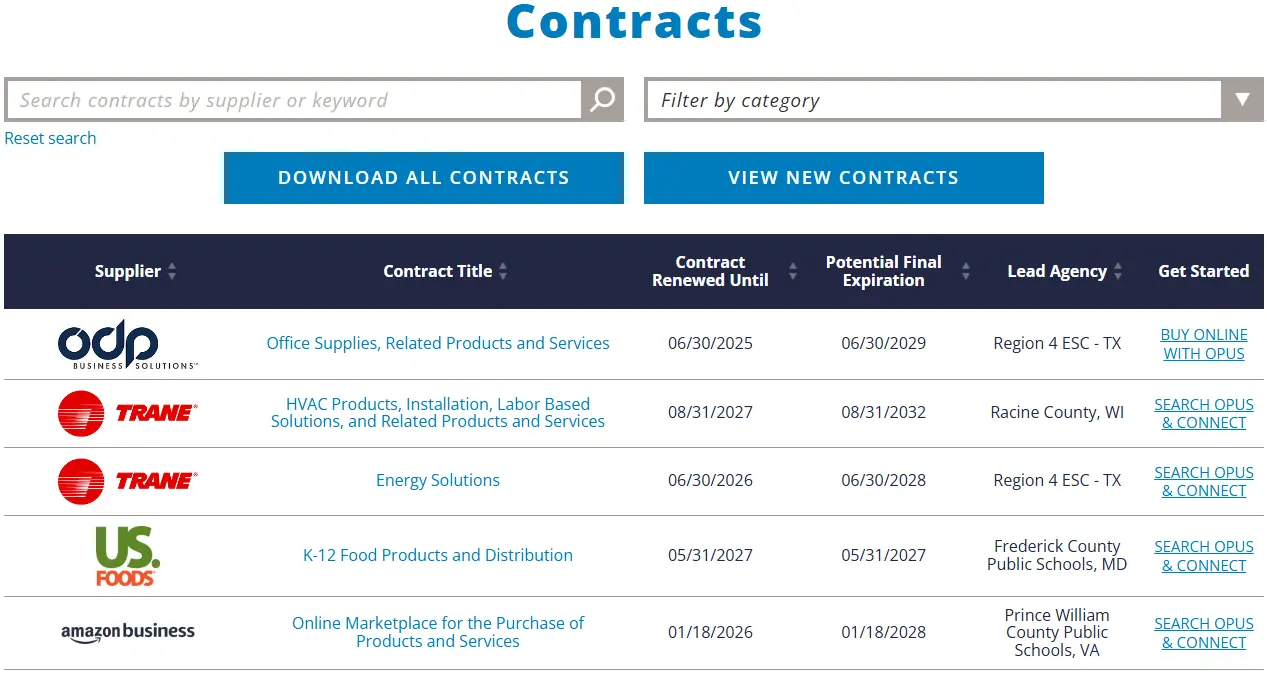Click the Reset search link
Screen dimensions: 1267x674
(51, 138)
